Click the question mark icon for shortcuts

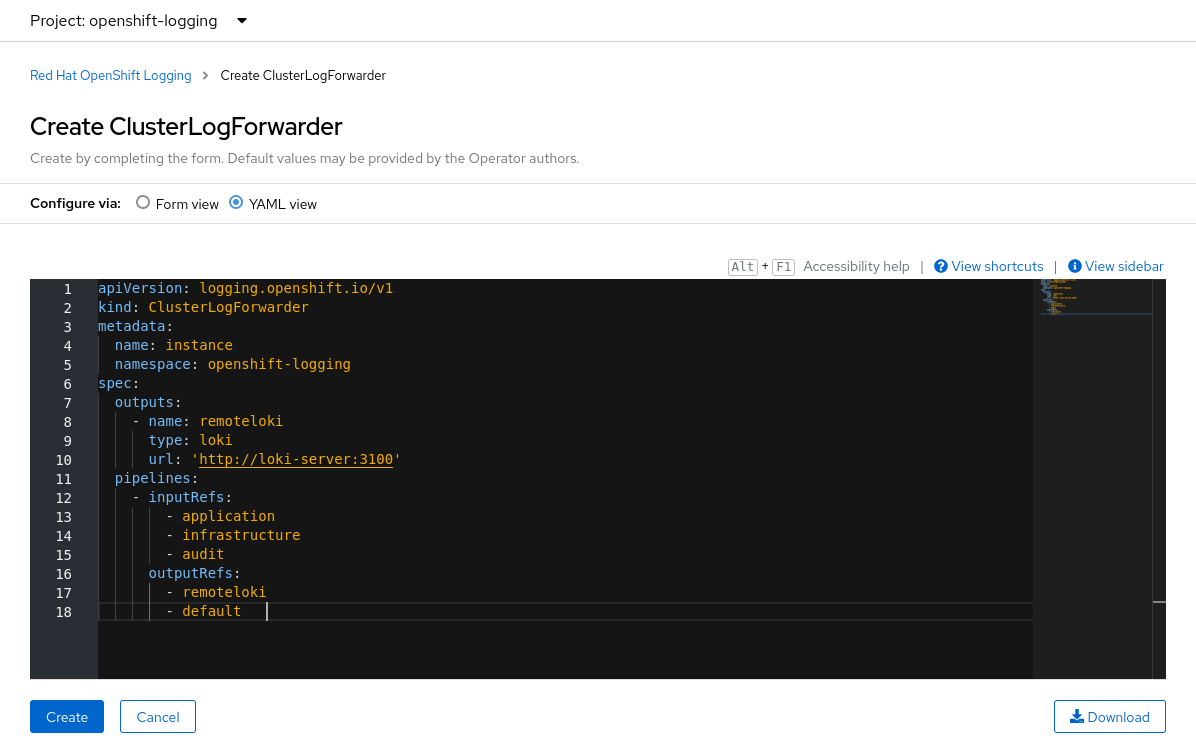941,267
